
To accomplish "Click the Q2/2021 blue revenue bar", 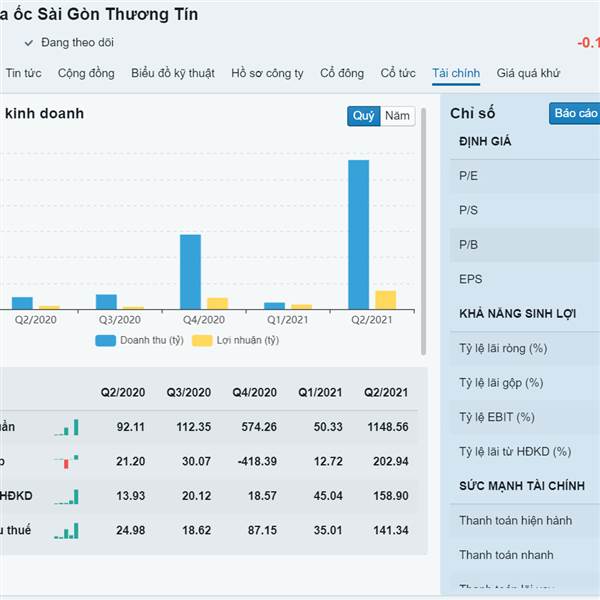I will 359,235.
